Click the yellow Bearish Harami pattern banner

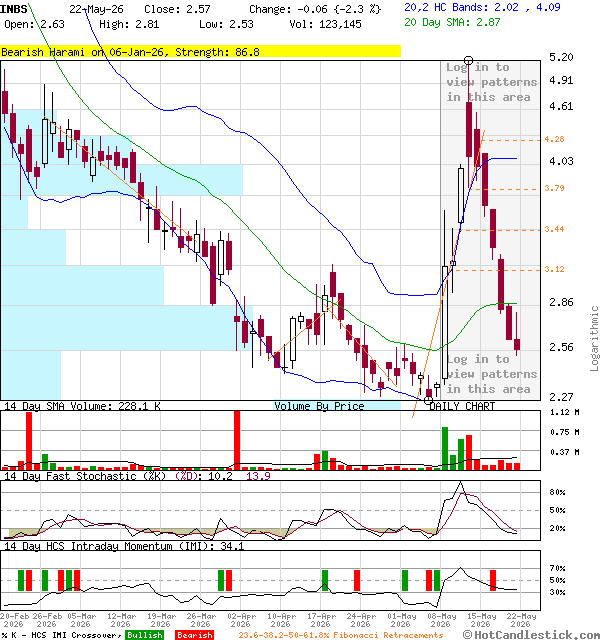200,52
